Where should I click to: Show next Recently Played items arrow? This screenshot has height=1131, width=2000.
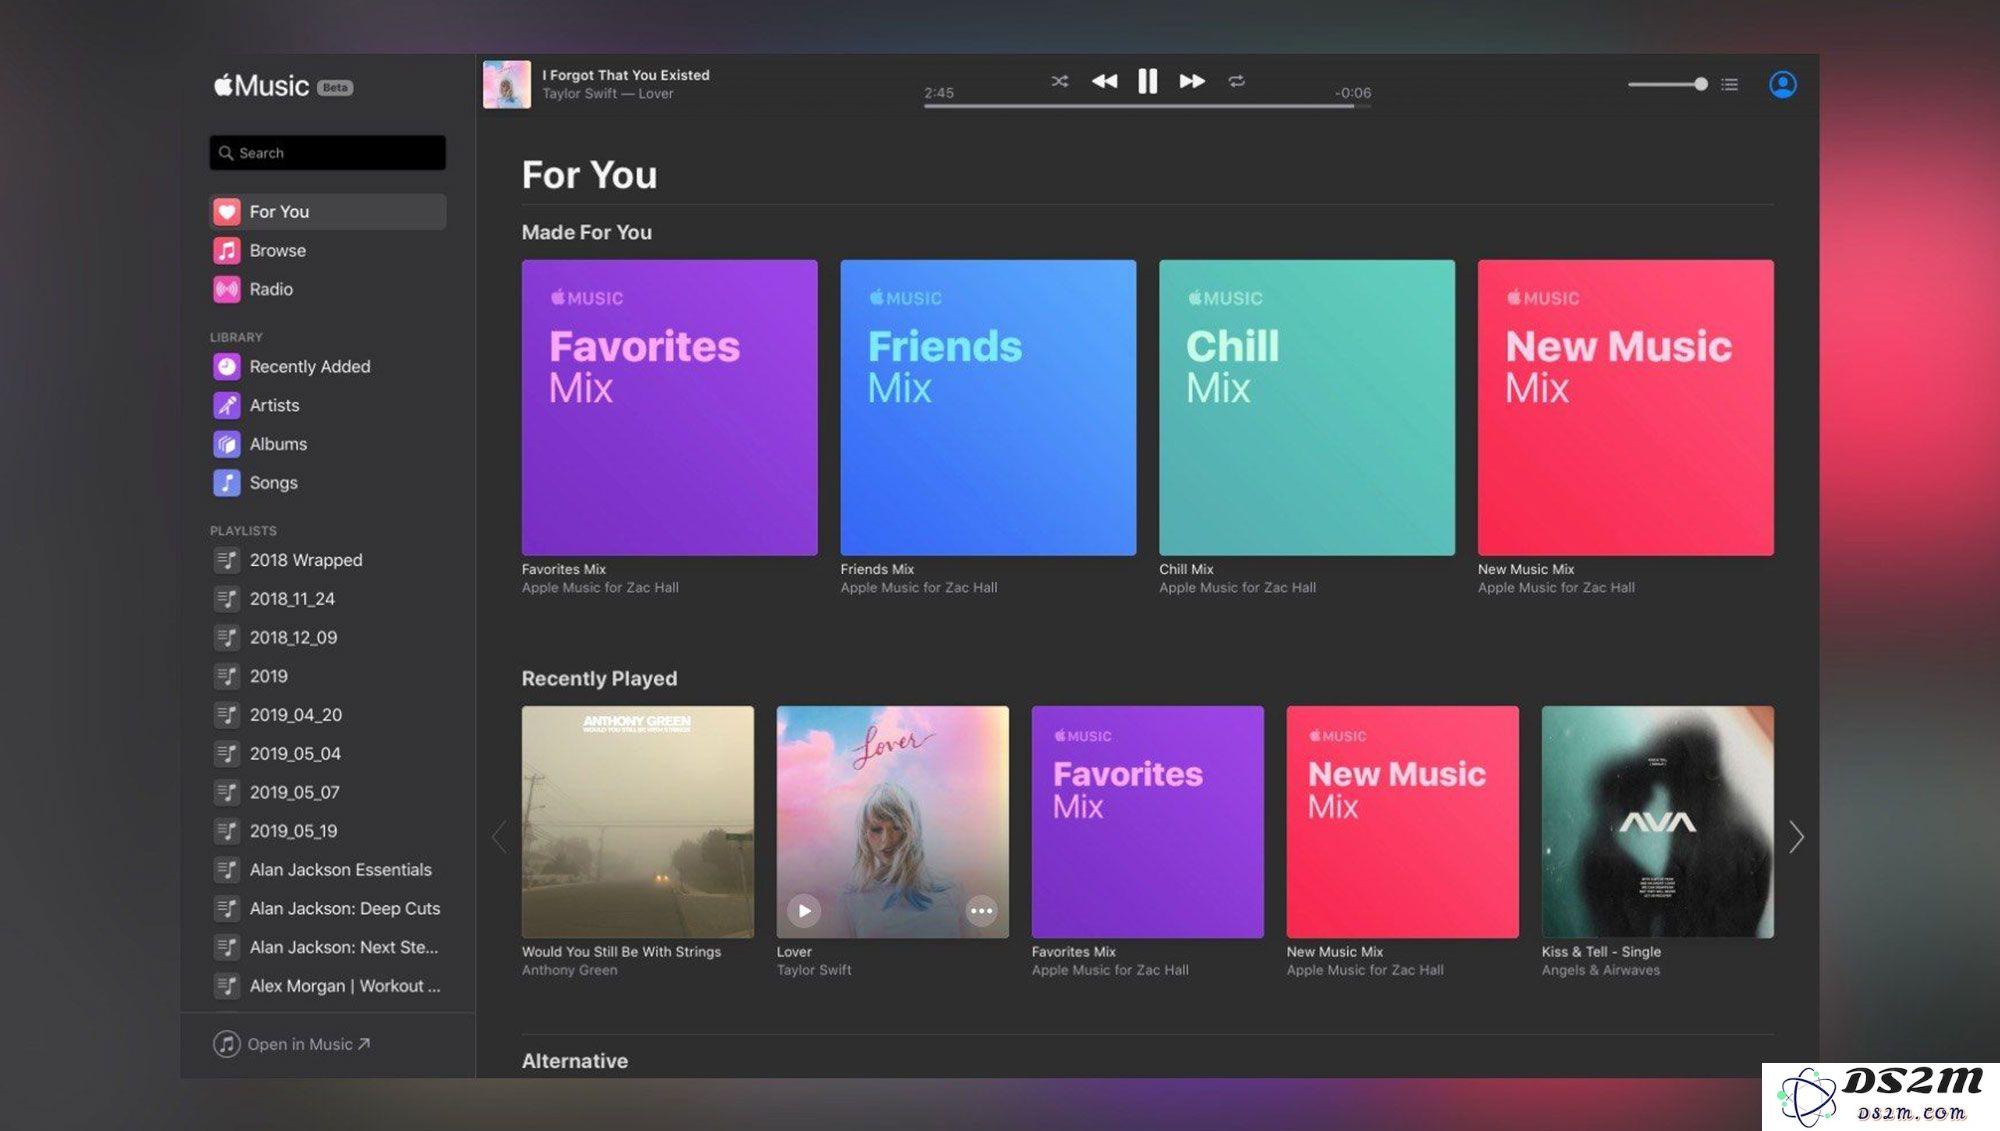[x=1797, y=837]
